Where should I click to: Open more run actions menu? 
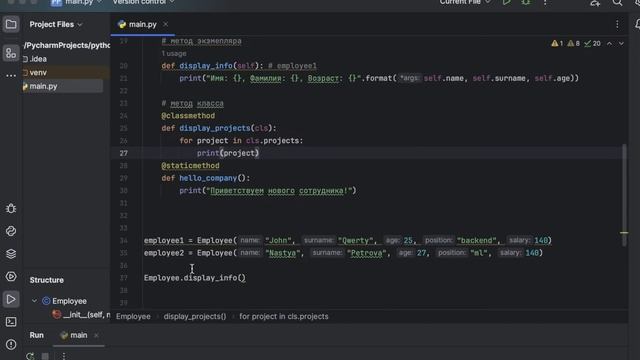[545, 2]
